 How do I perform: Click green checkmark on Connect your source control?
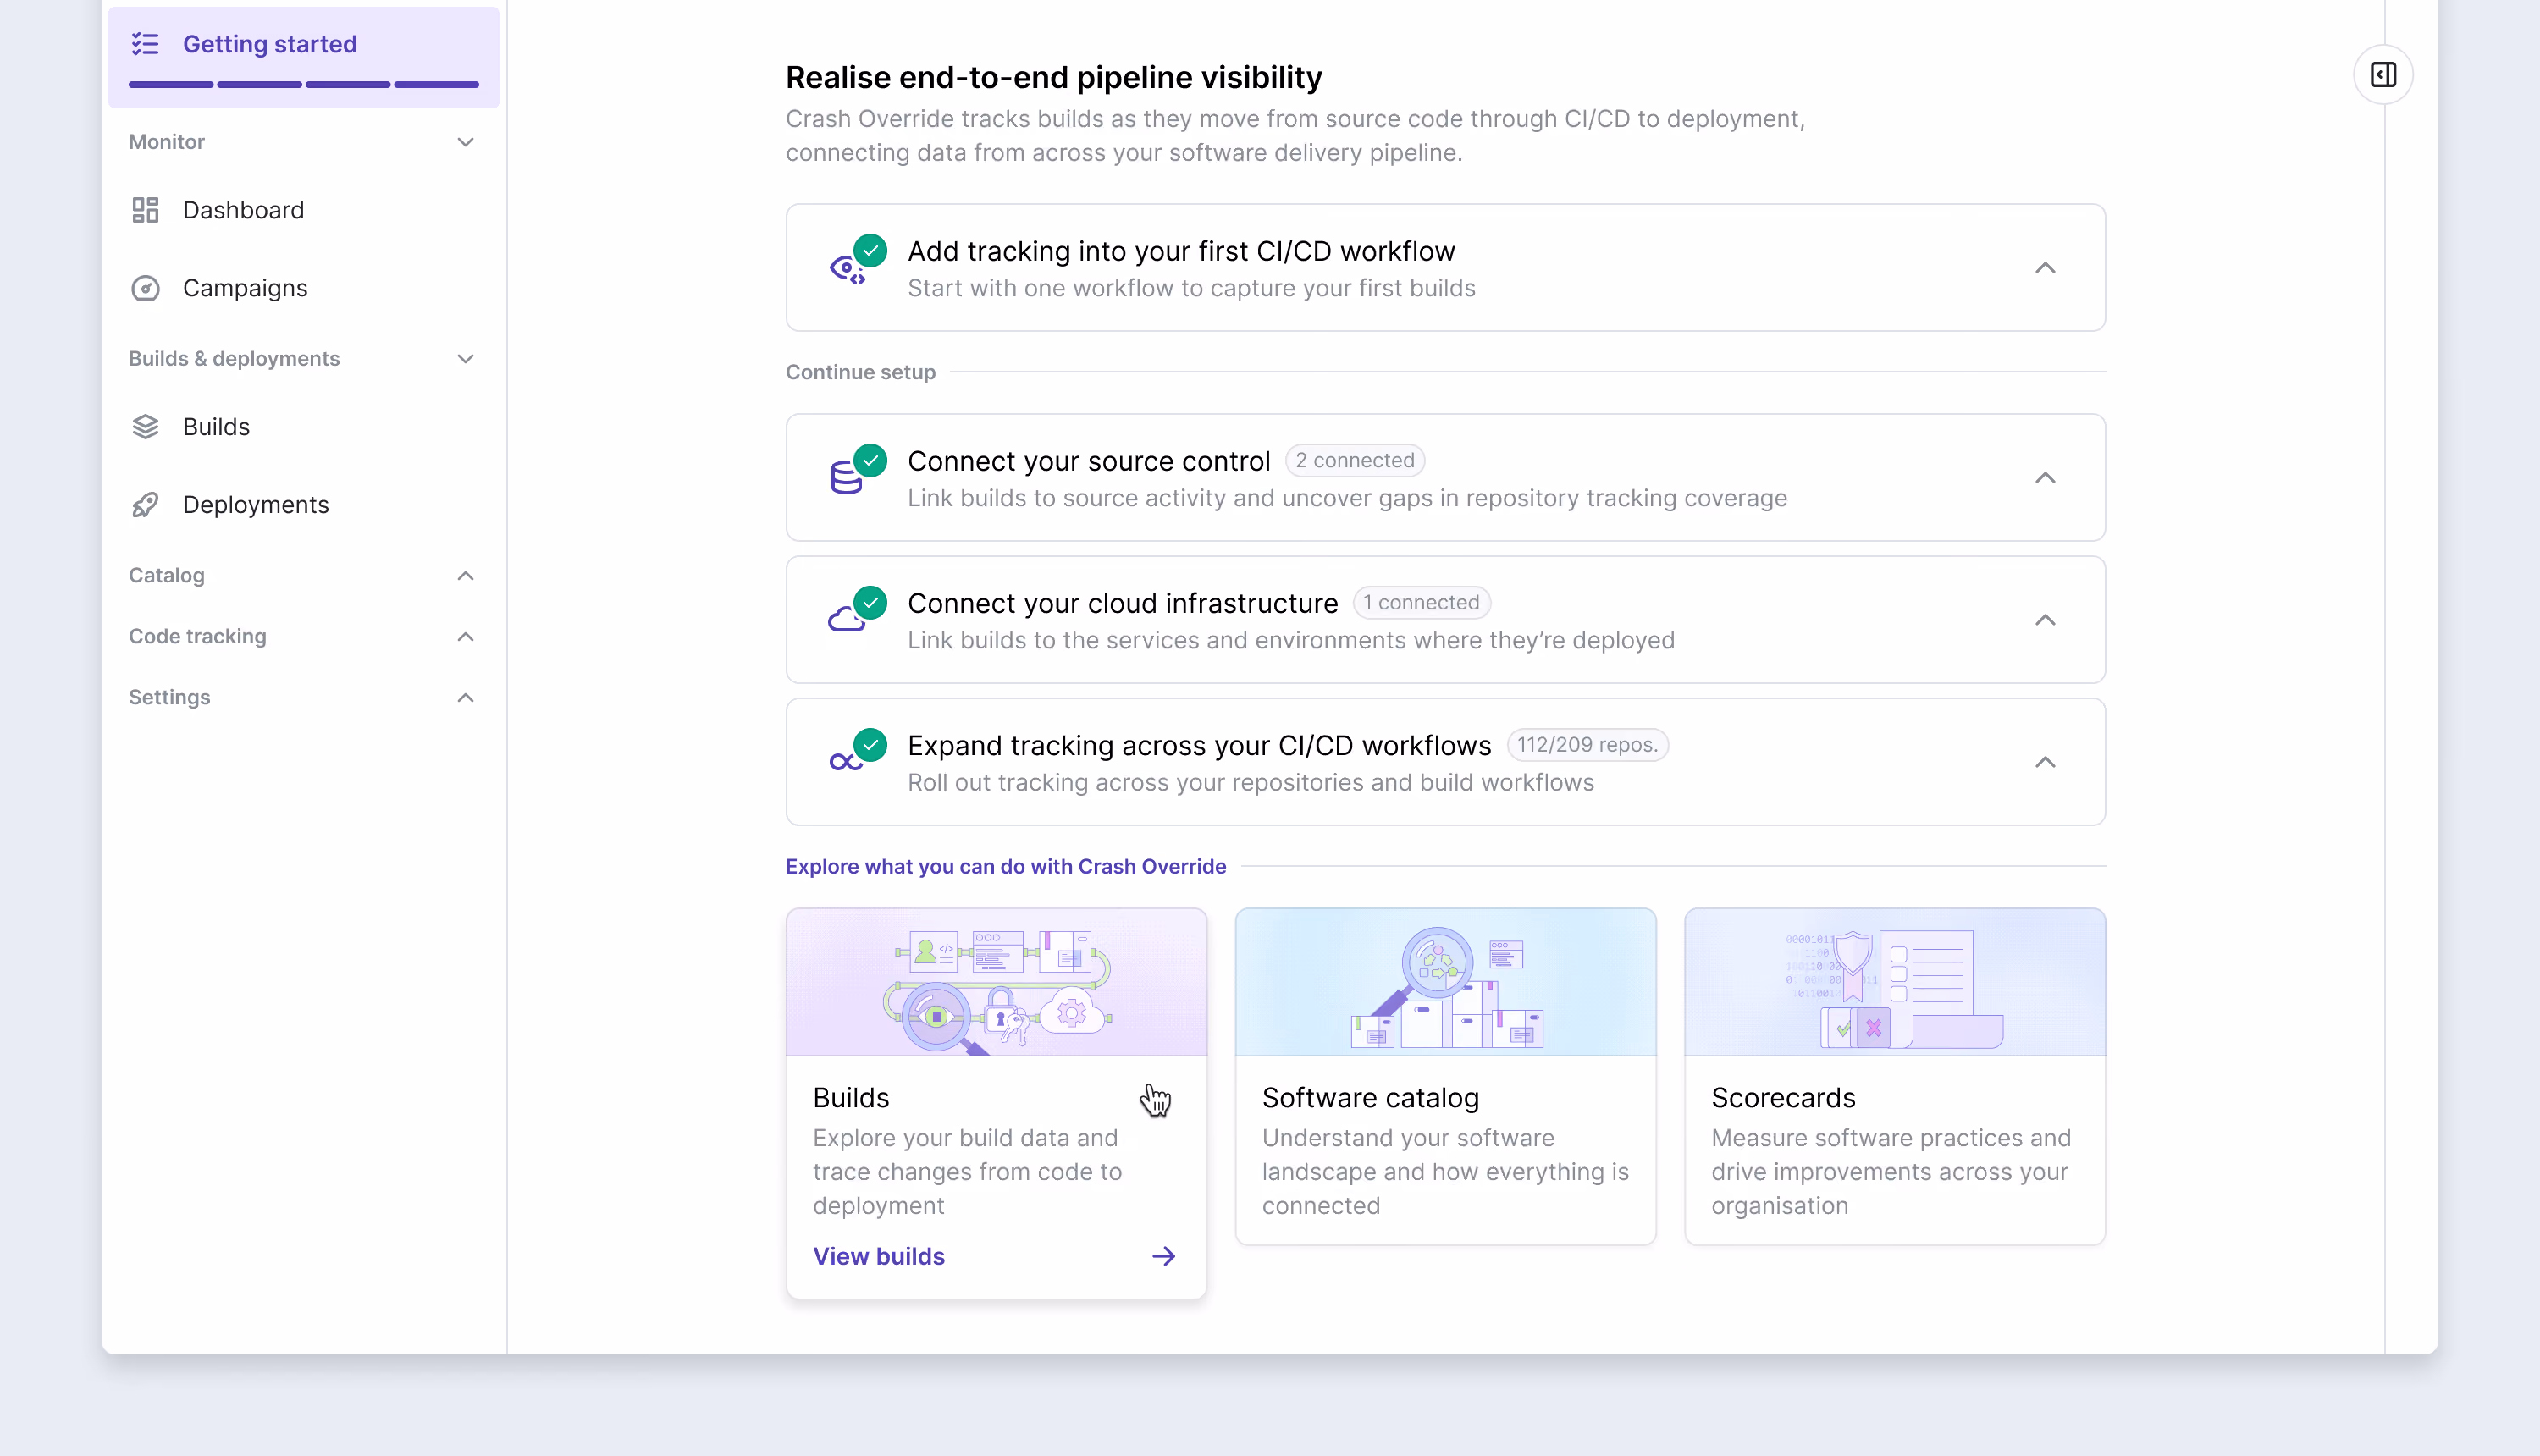(871, 460)
